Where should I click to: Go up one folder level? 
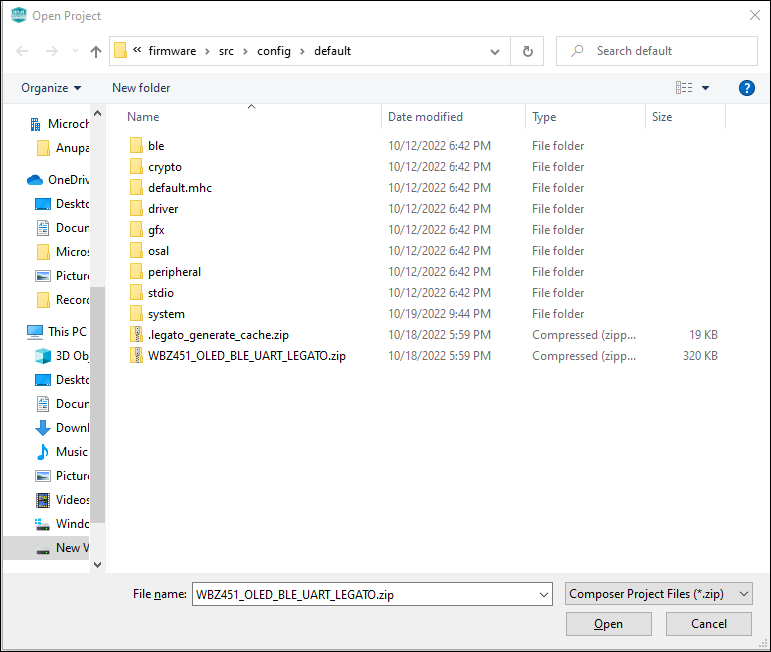pos(96,51)
